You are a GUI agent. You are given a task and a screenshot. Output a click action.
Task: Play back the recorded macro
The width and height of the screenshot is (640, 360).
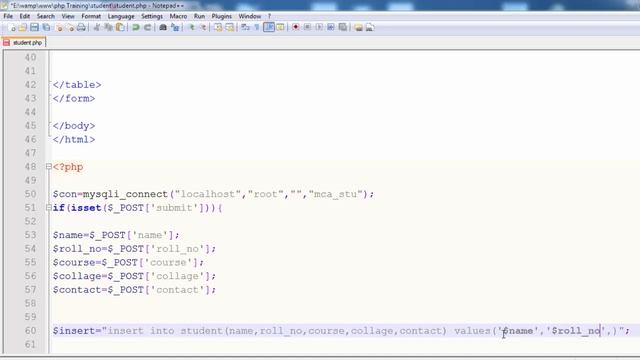click(x=319, y=27)
